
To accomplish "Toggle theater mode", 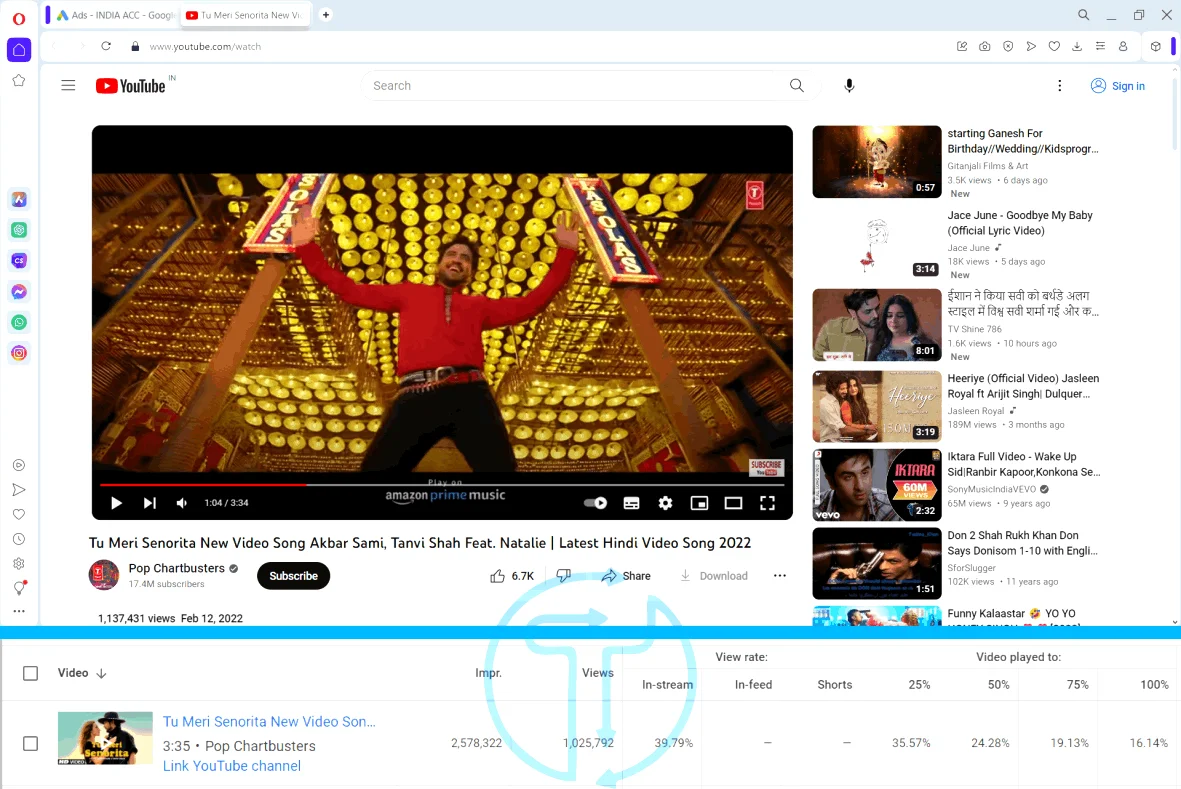I will point(733,503).
